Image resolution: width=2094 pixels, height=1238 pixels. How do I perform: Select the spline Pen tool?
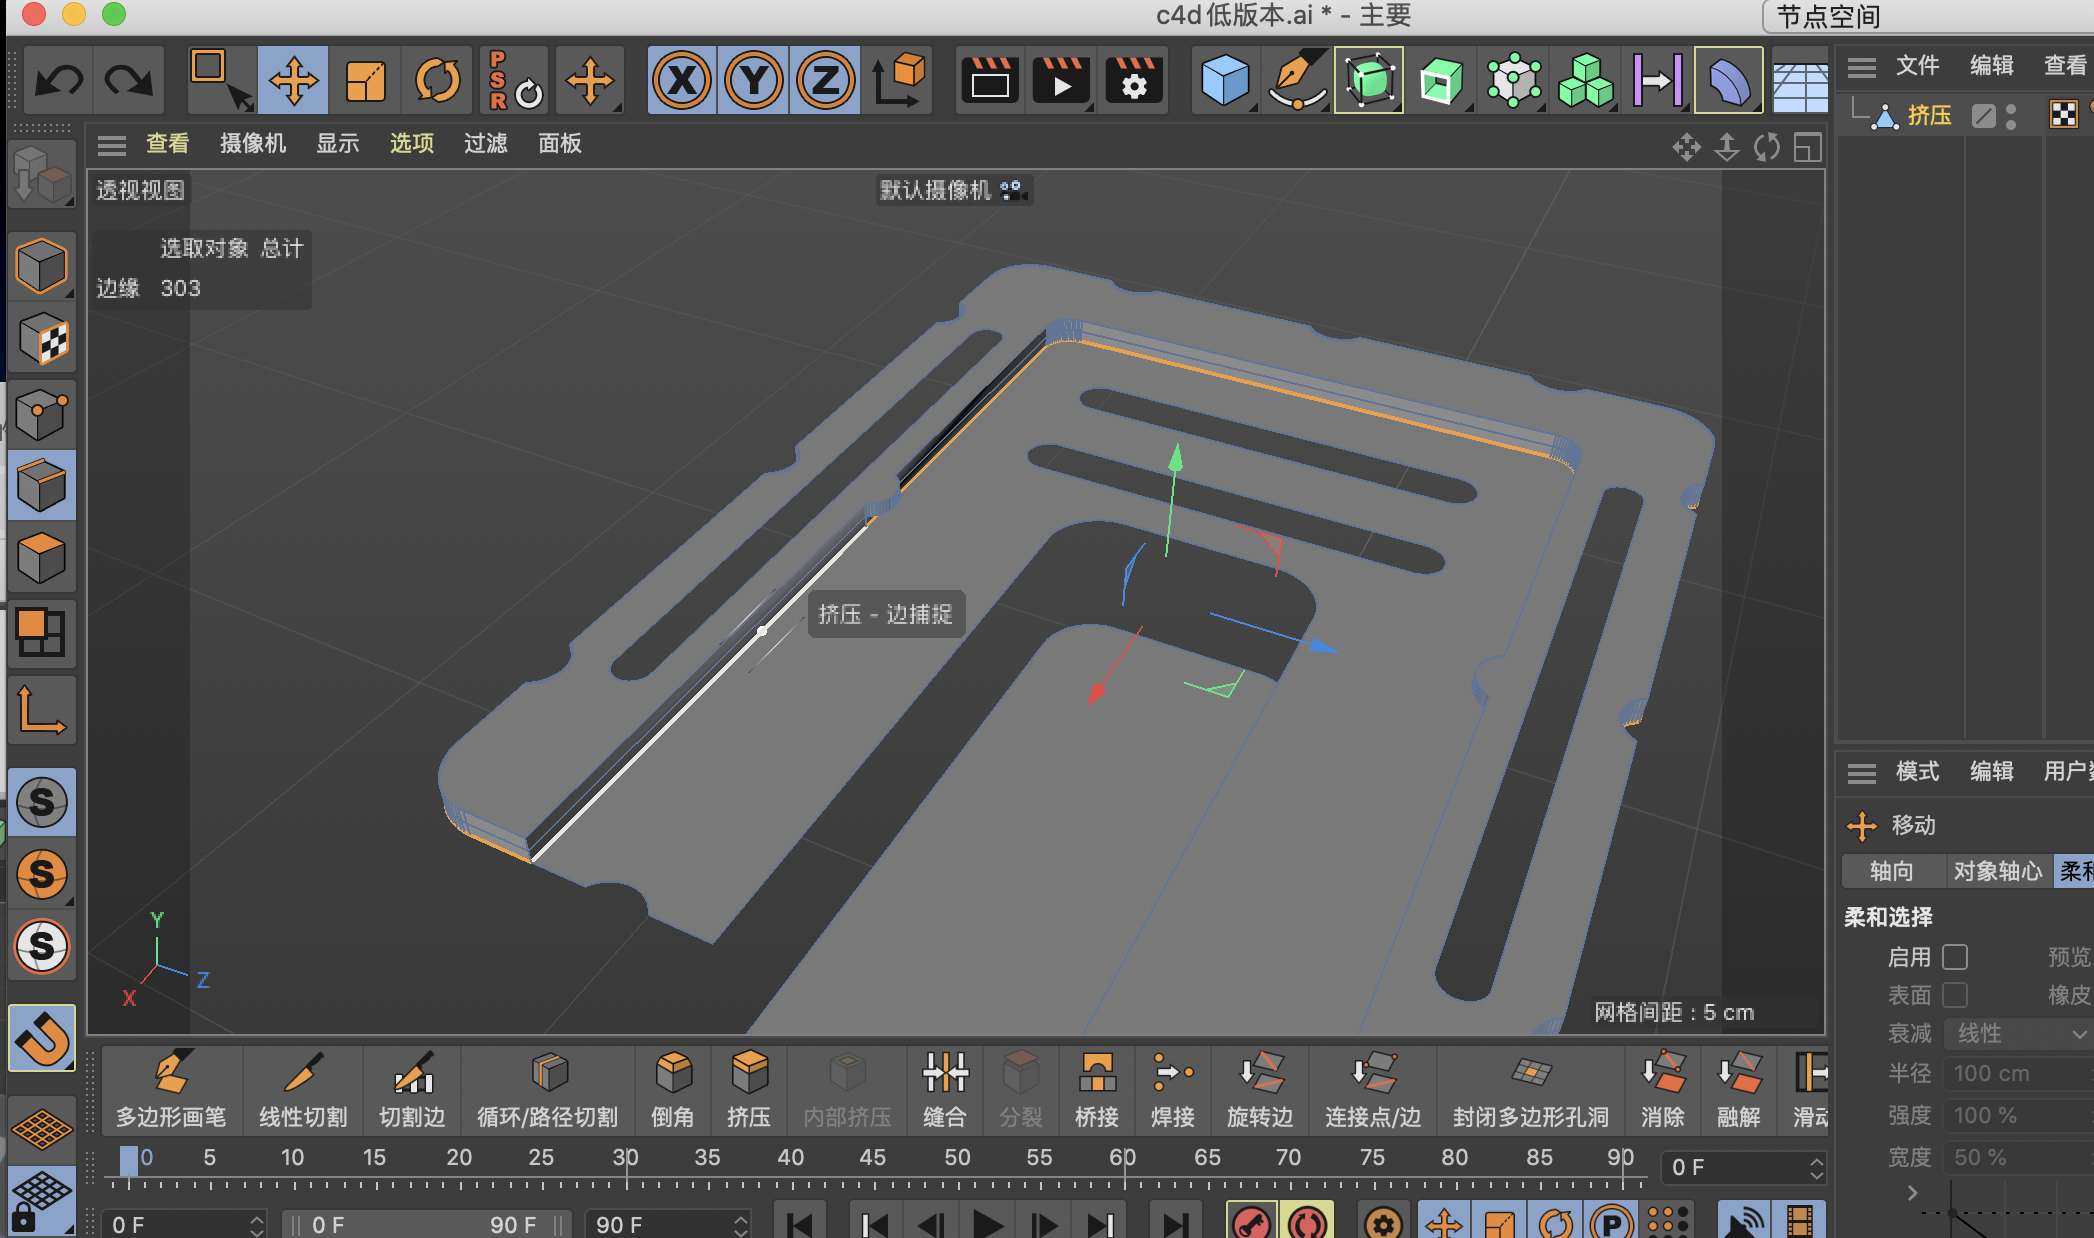click(1296, 80)
